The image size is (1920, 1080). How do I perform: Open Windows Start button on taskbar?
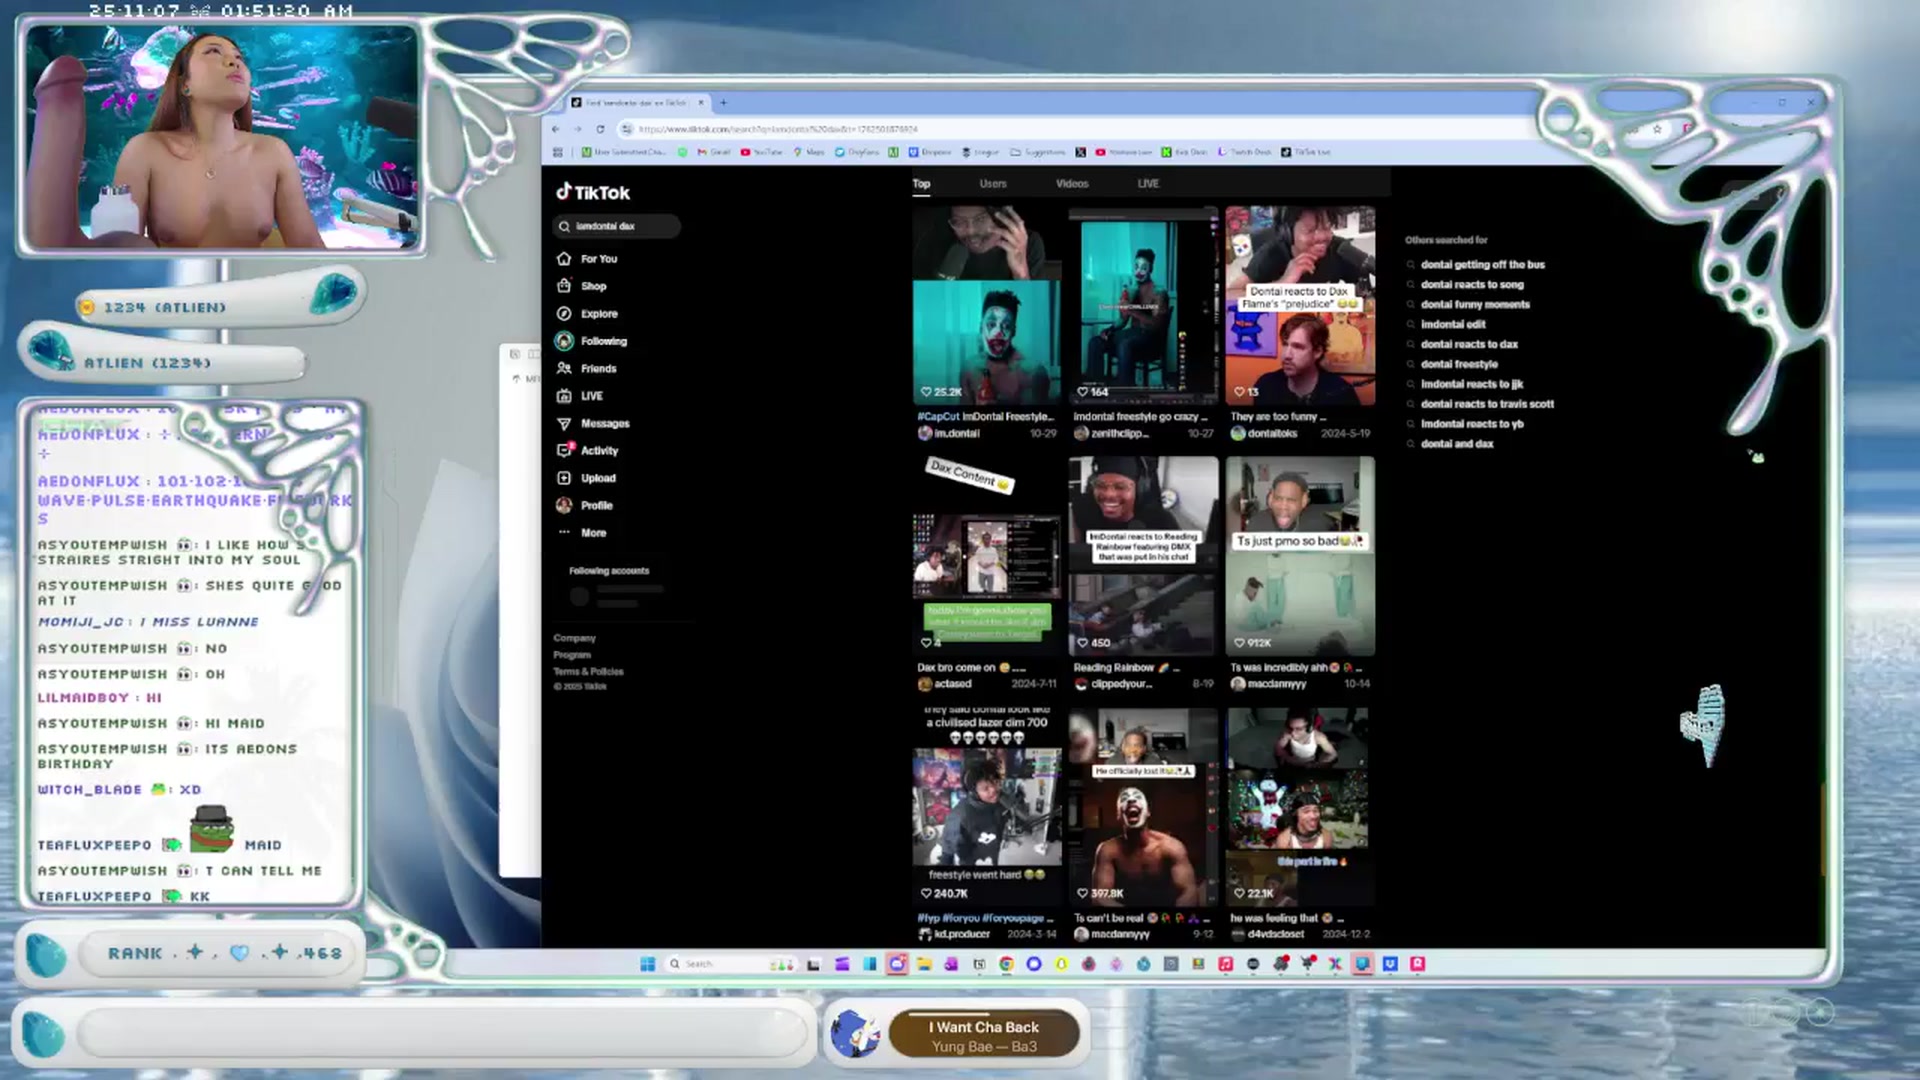tap(647, 964)
